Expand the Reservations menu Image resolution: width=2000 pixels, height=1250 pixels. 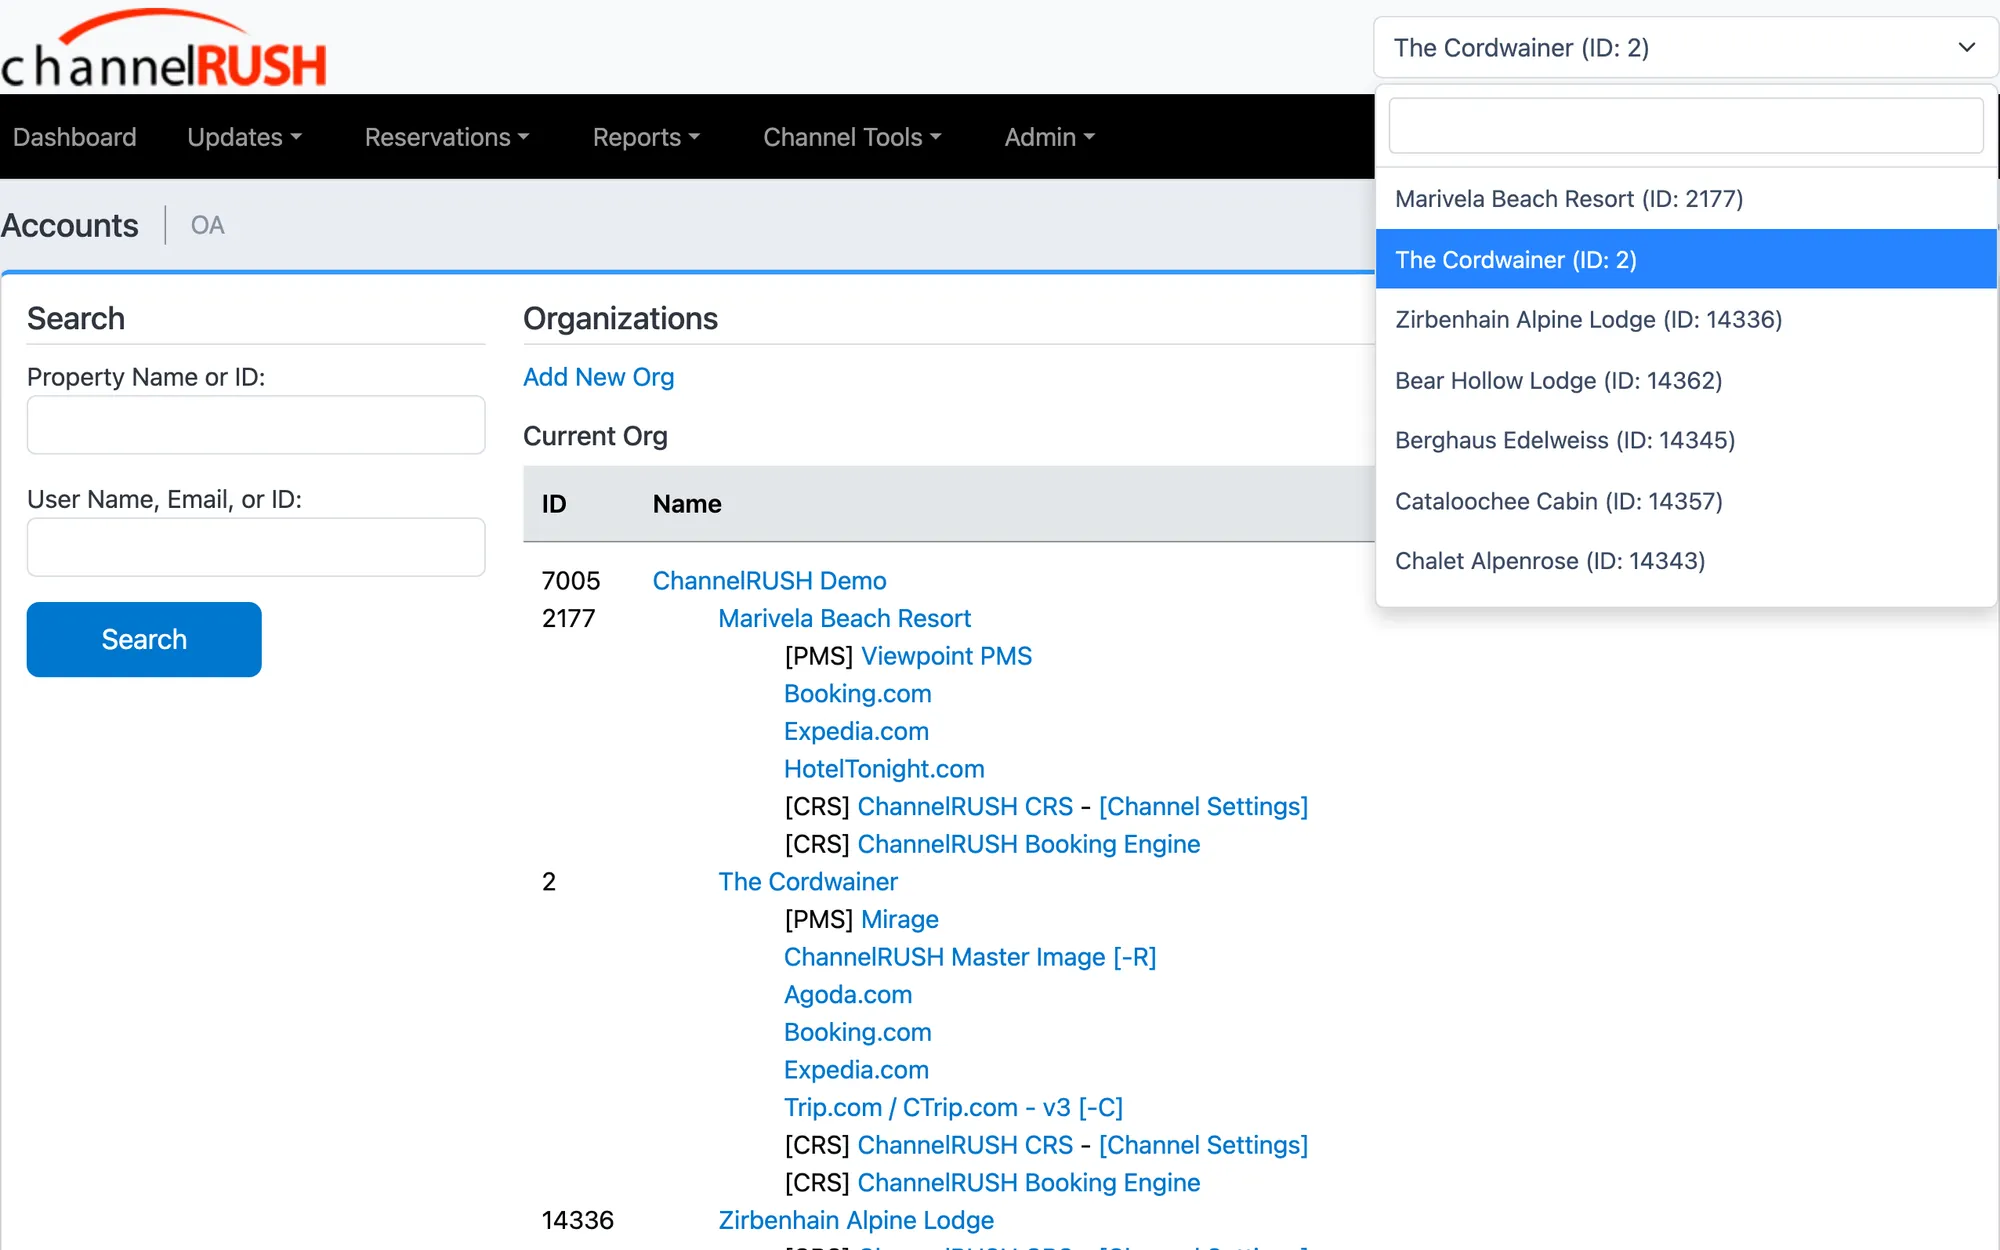pos(447,137)
